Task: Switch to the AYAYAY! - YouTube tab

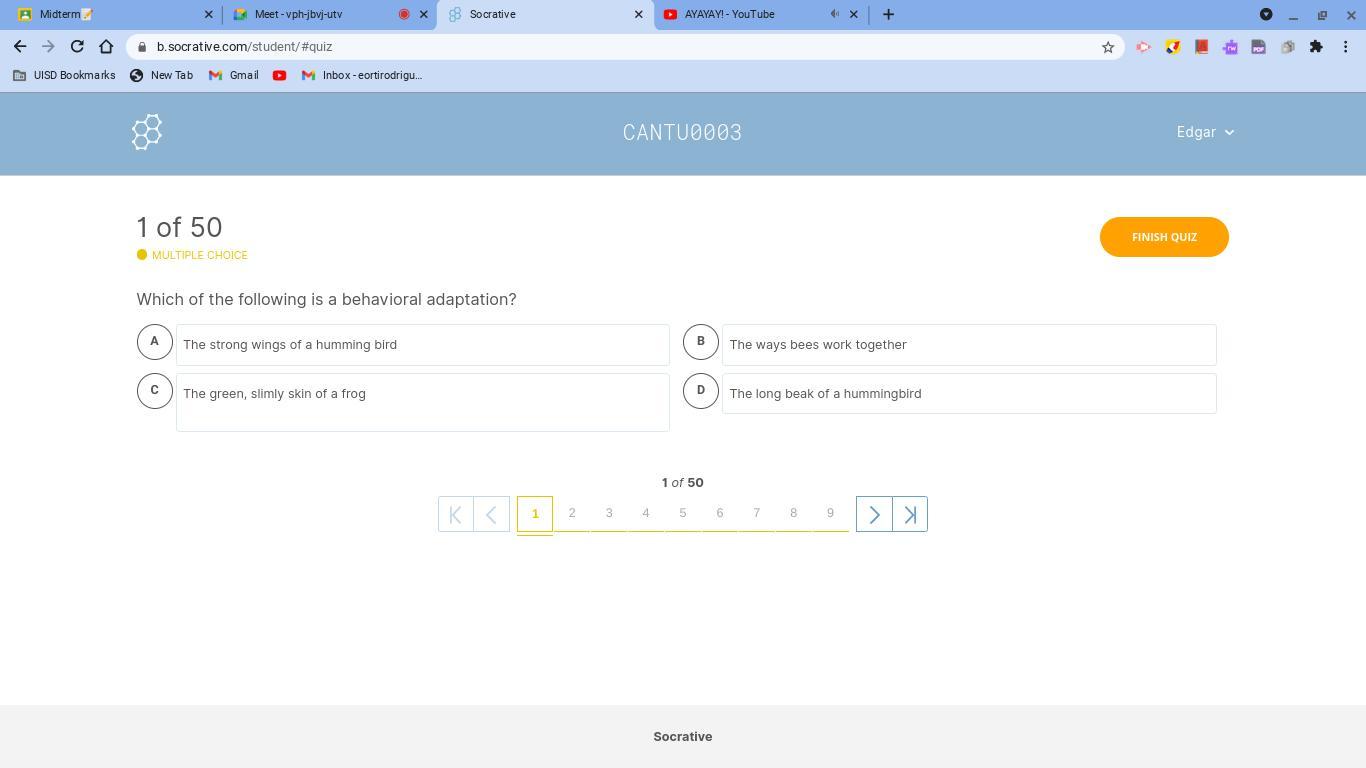Action: click(x=760, y=14)
